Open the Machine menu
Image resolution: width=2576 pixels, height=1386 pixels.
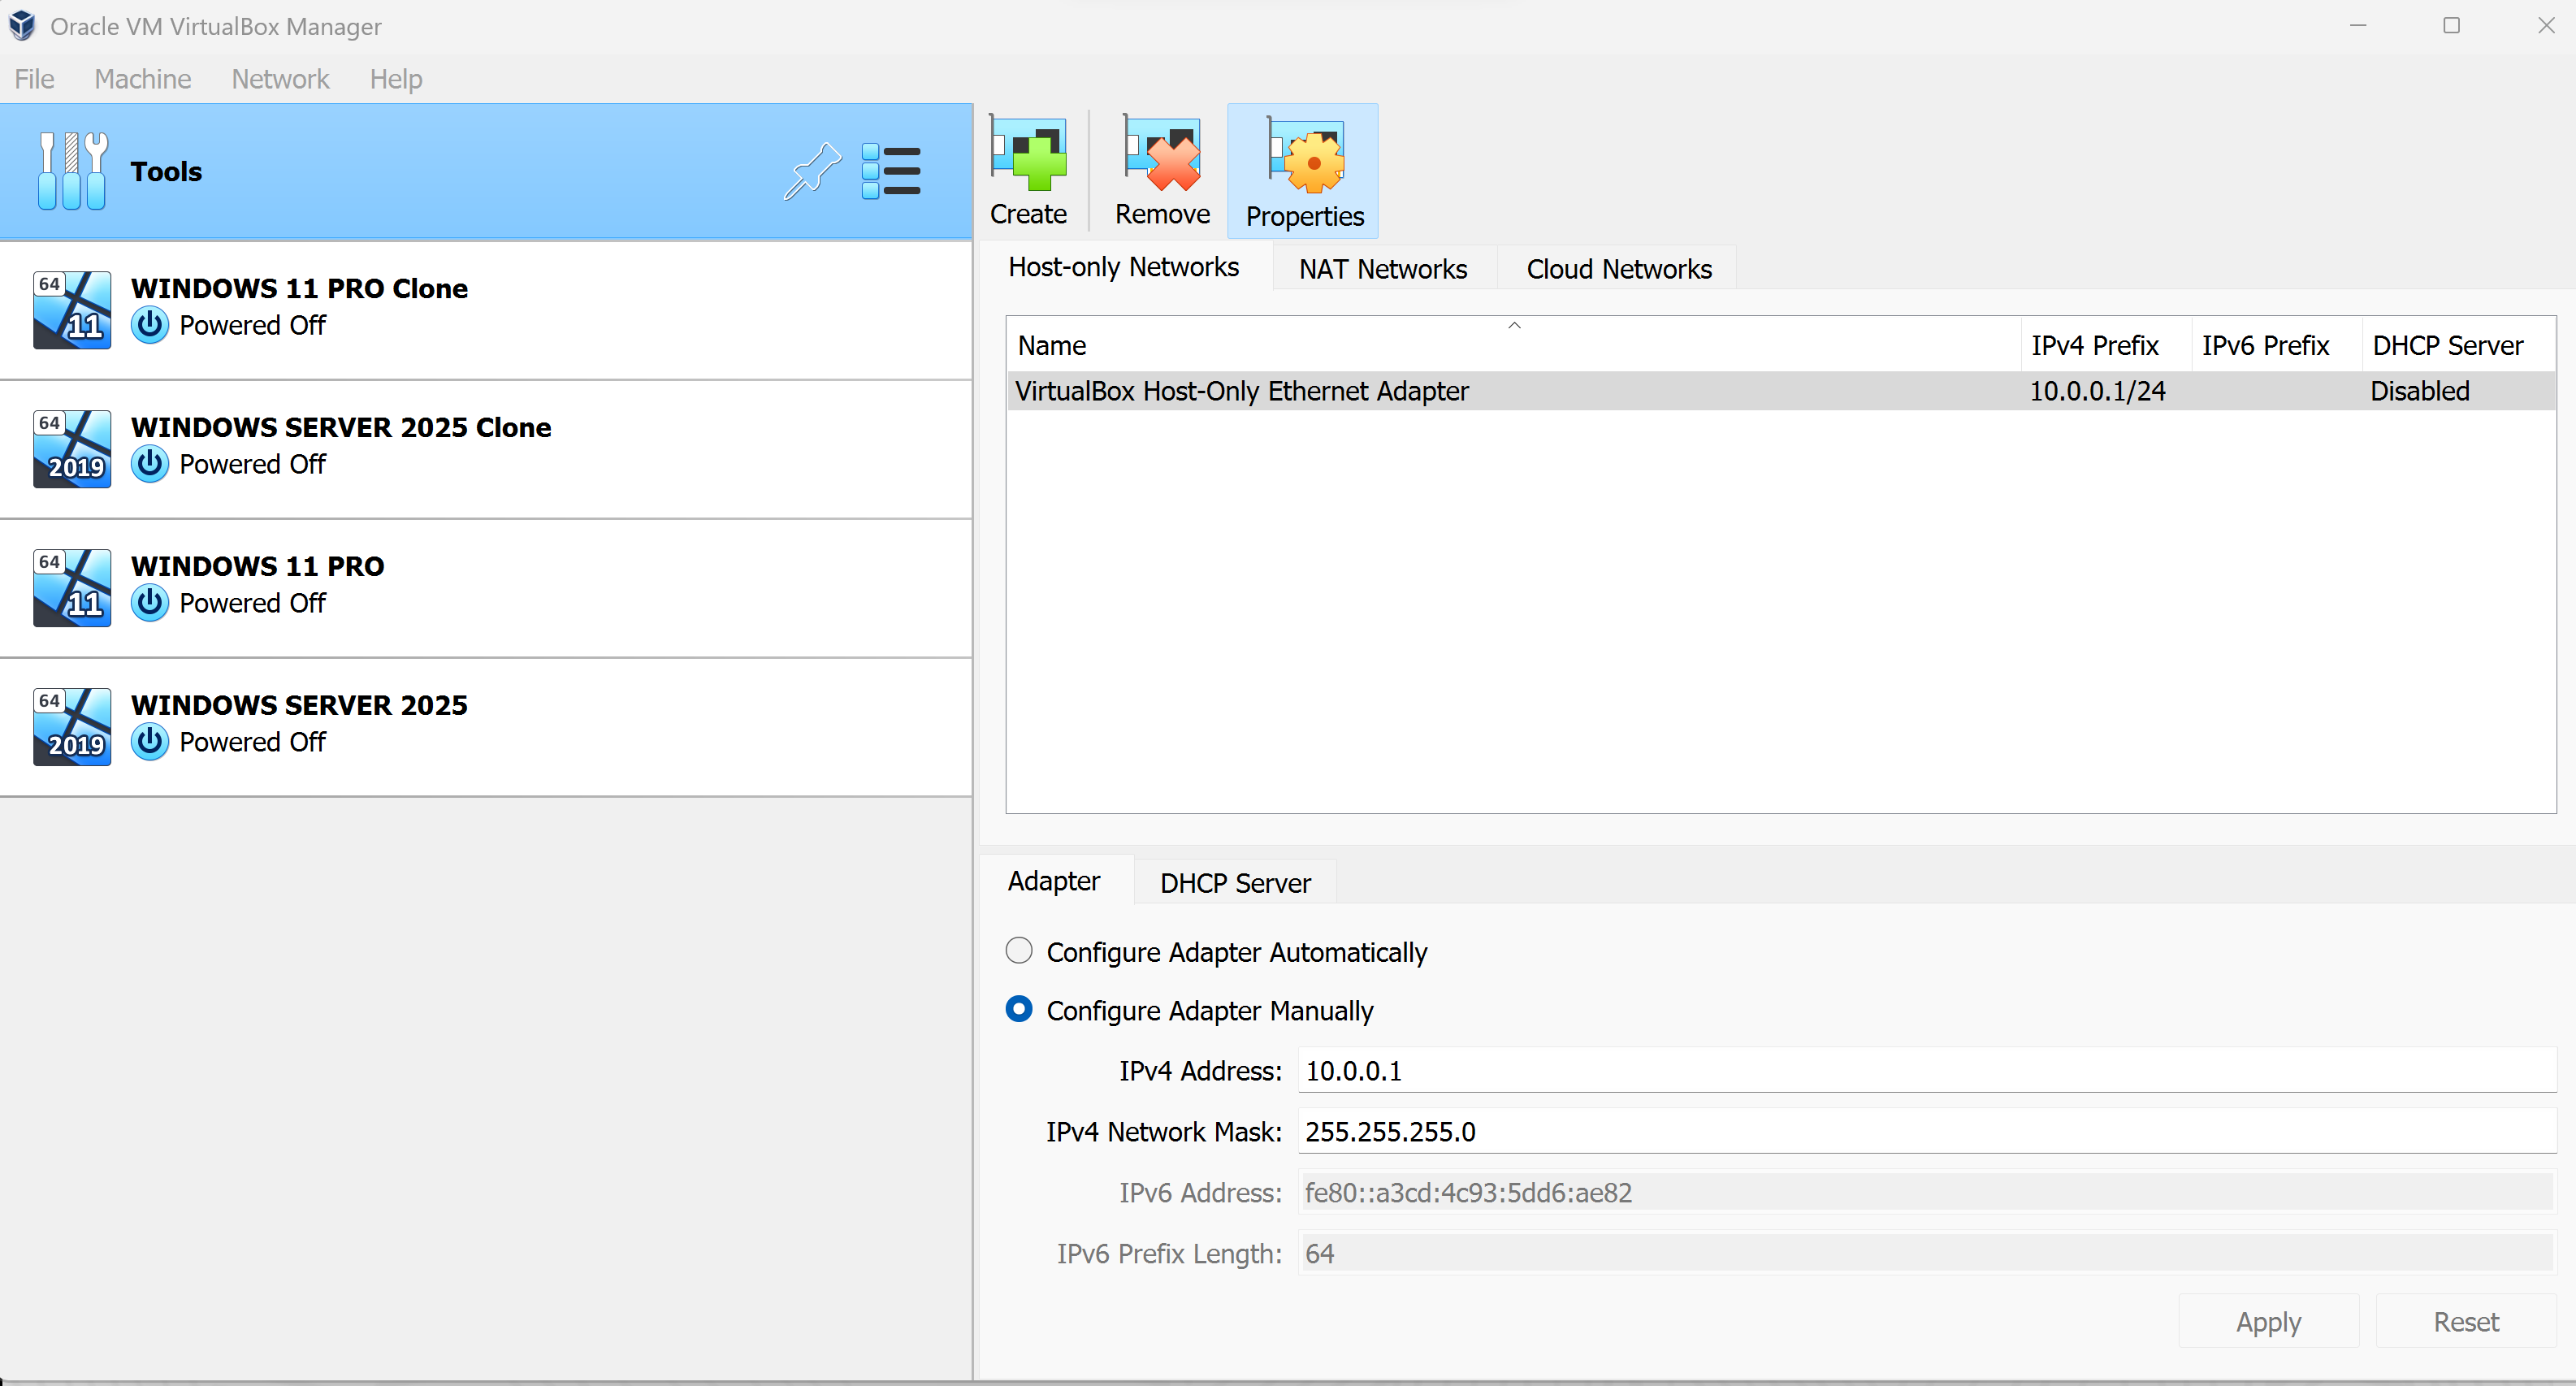(142, 79)
